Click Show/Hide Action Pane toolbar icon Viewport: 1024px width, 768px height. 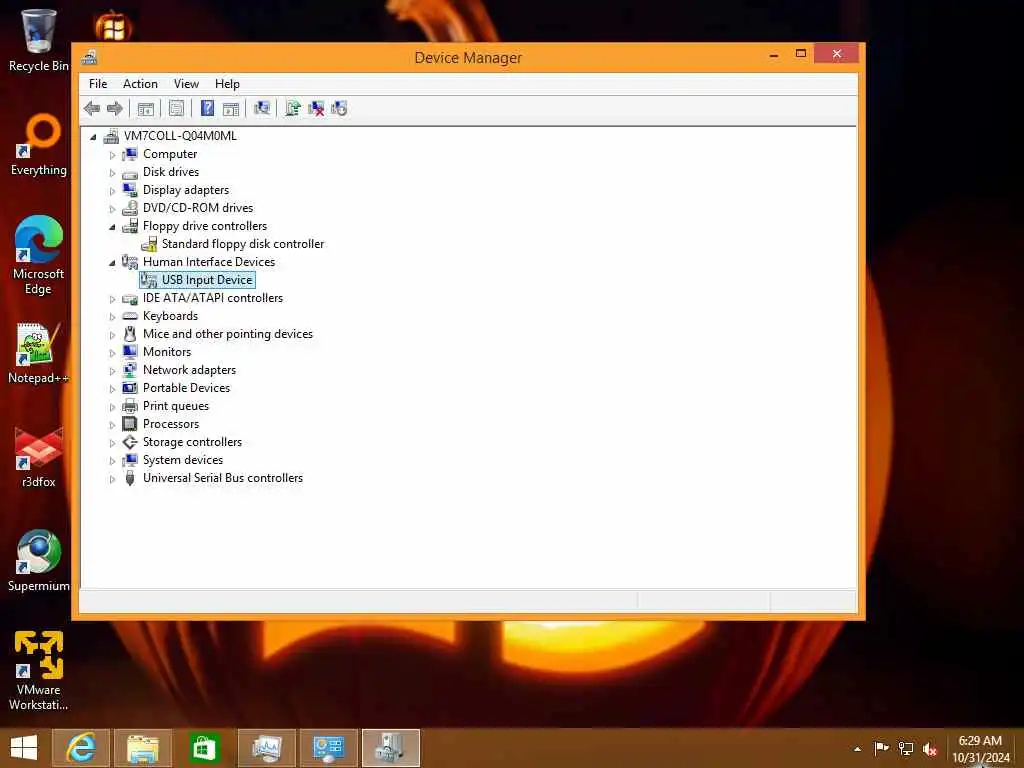(x=231, y=108)
